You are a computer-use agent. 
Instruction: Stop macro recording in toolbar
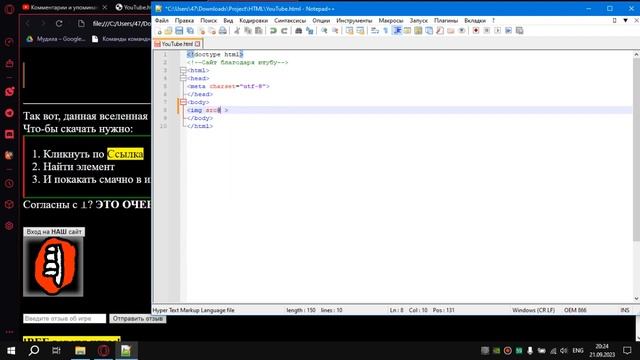487,31
